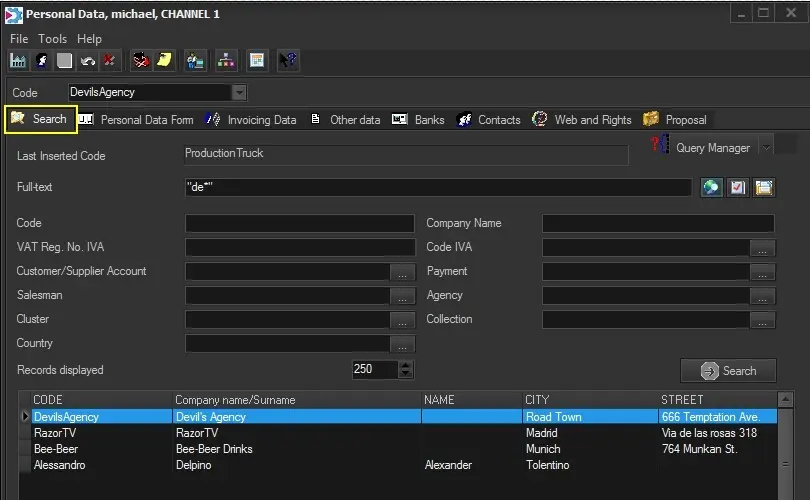810x500 pixels.
Task: Open the Salesman field lookup button
Action: [x=402, y=296]
